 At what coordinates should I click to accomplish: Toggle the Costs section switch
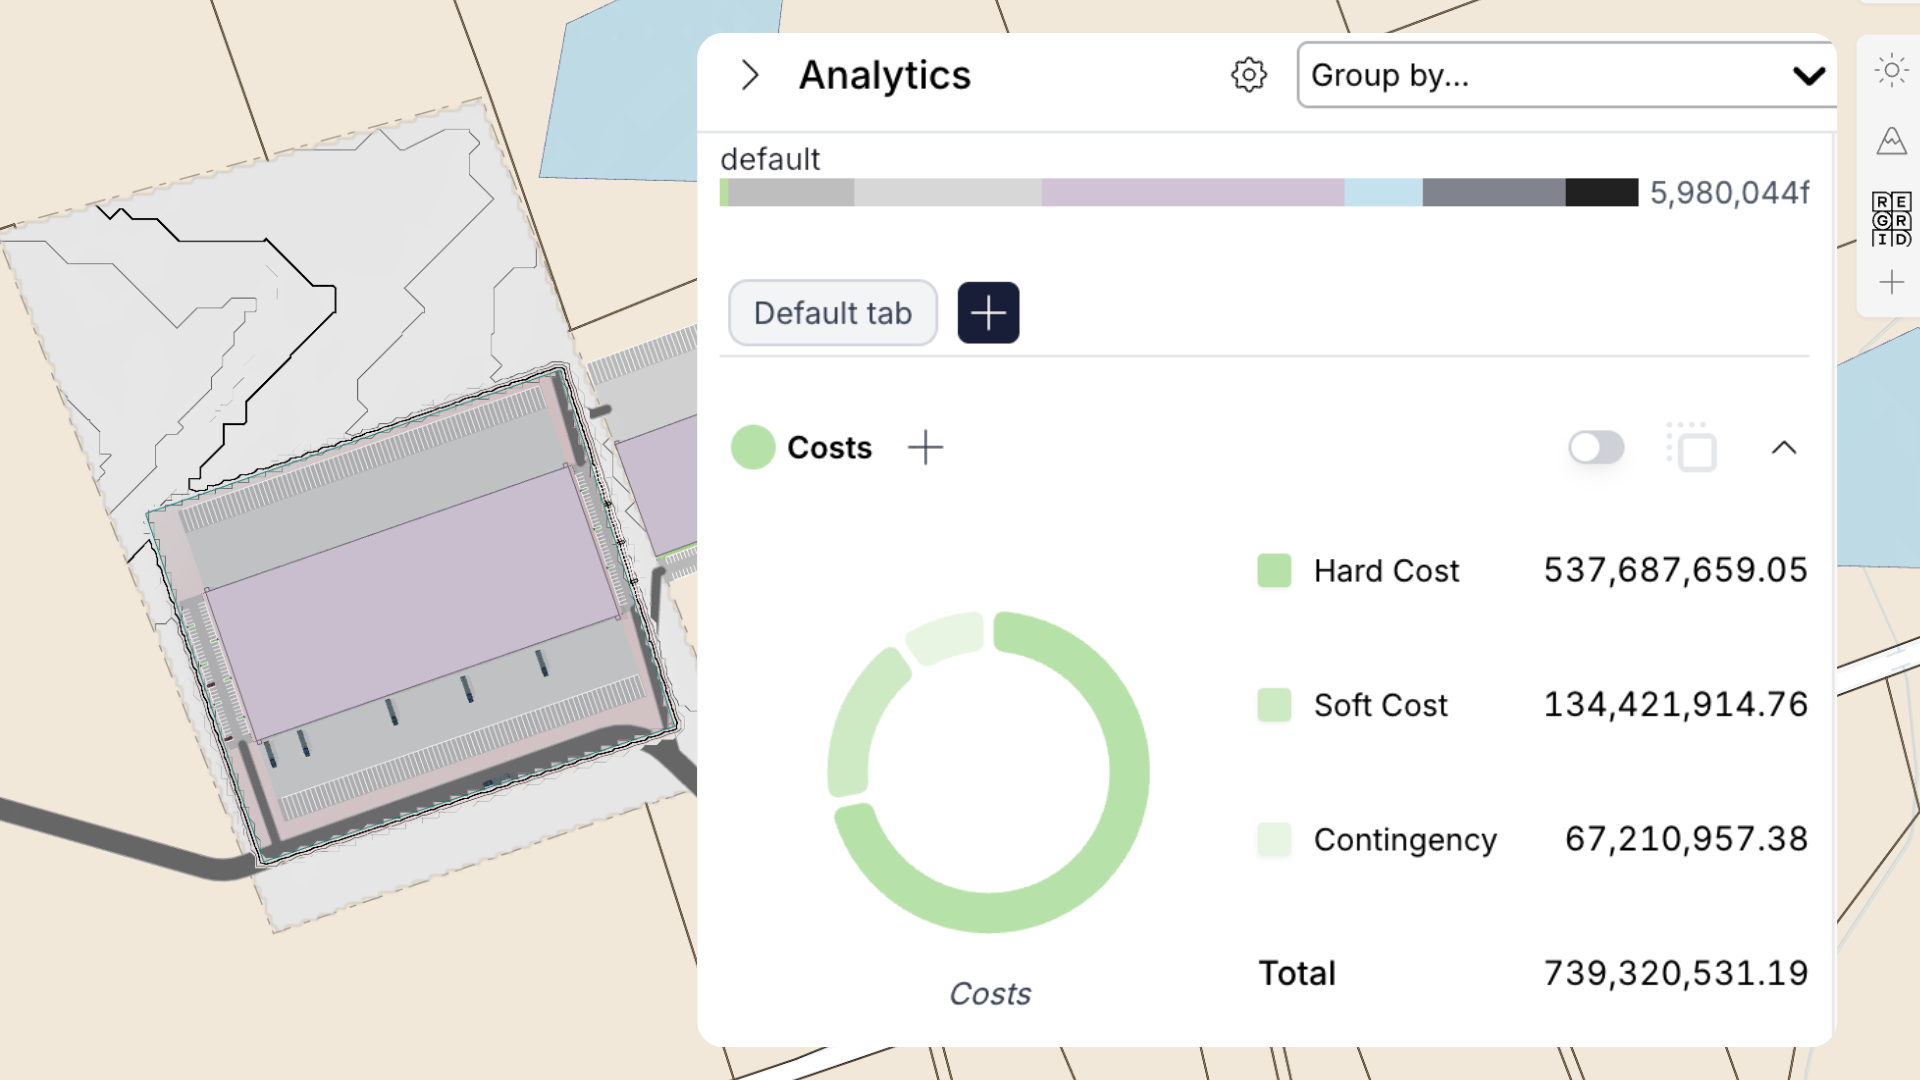(1596, 447)
